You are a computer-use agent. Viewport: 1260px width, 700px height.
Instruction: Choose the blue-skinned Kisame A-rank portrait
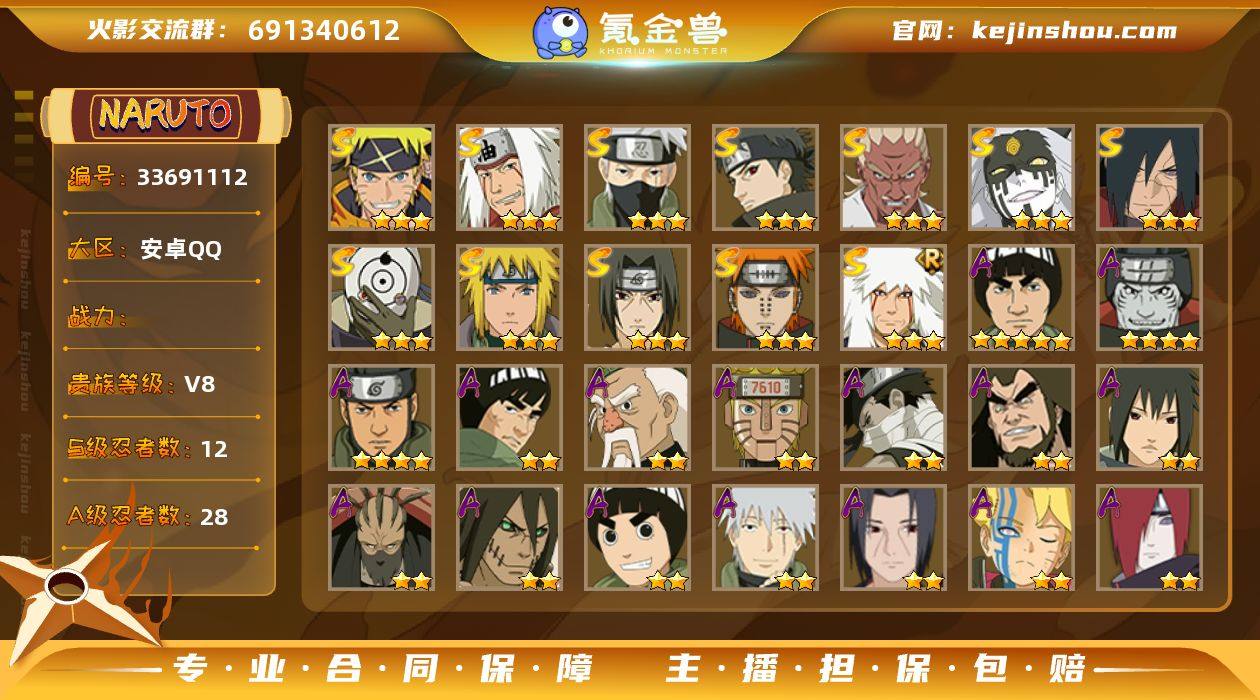pyautogui.click(x=1149, y=298)
